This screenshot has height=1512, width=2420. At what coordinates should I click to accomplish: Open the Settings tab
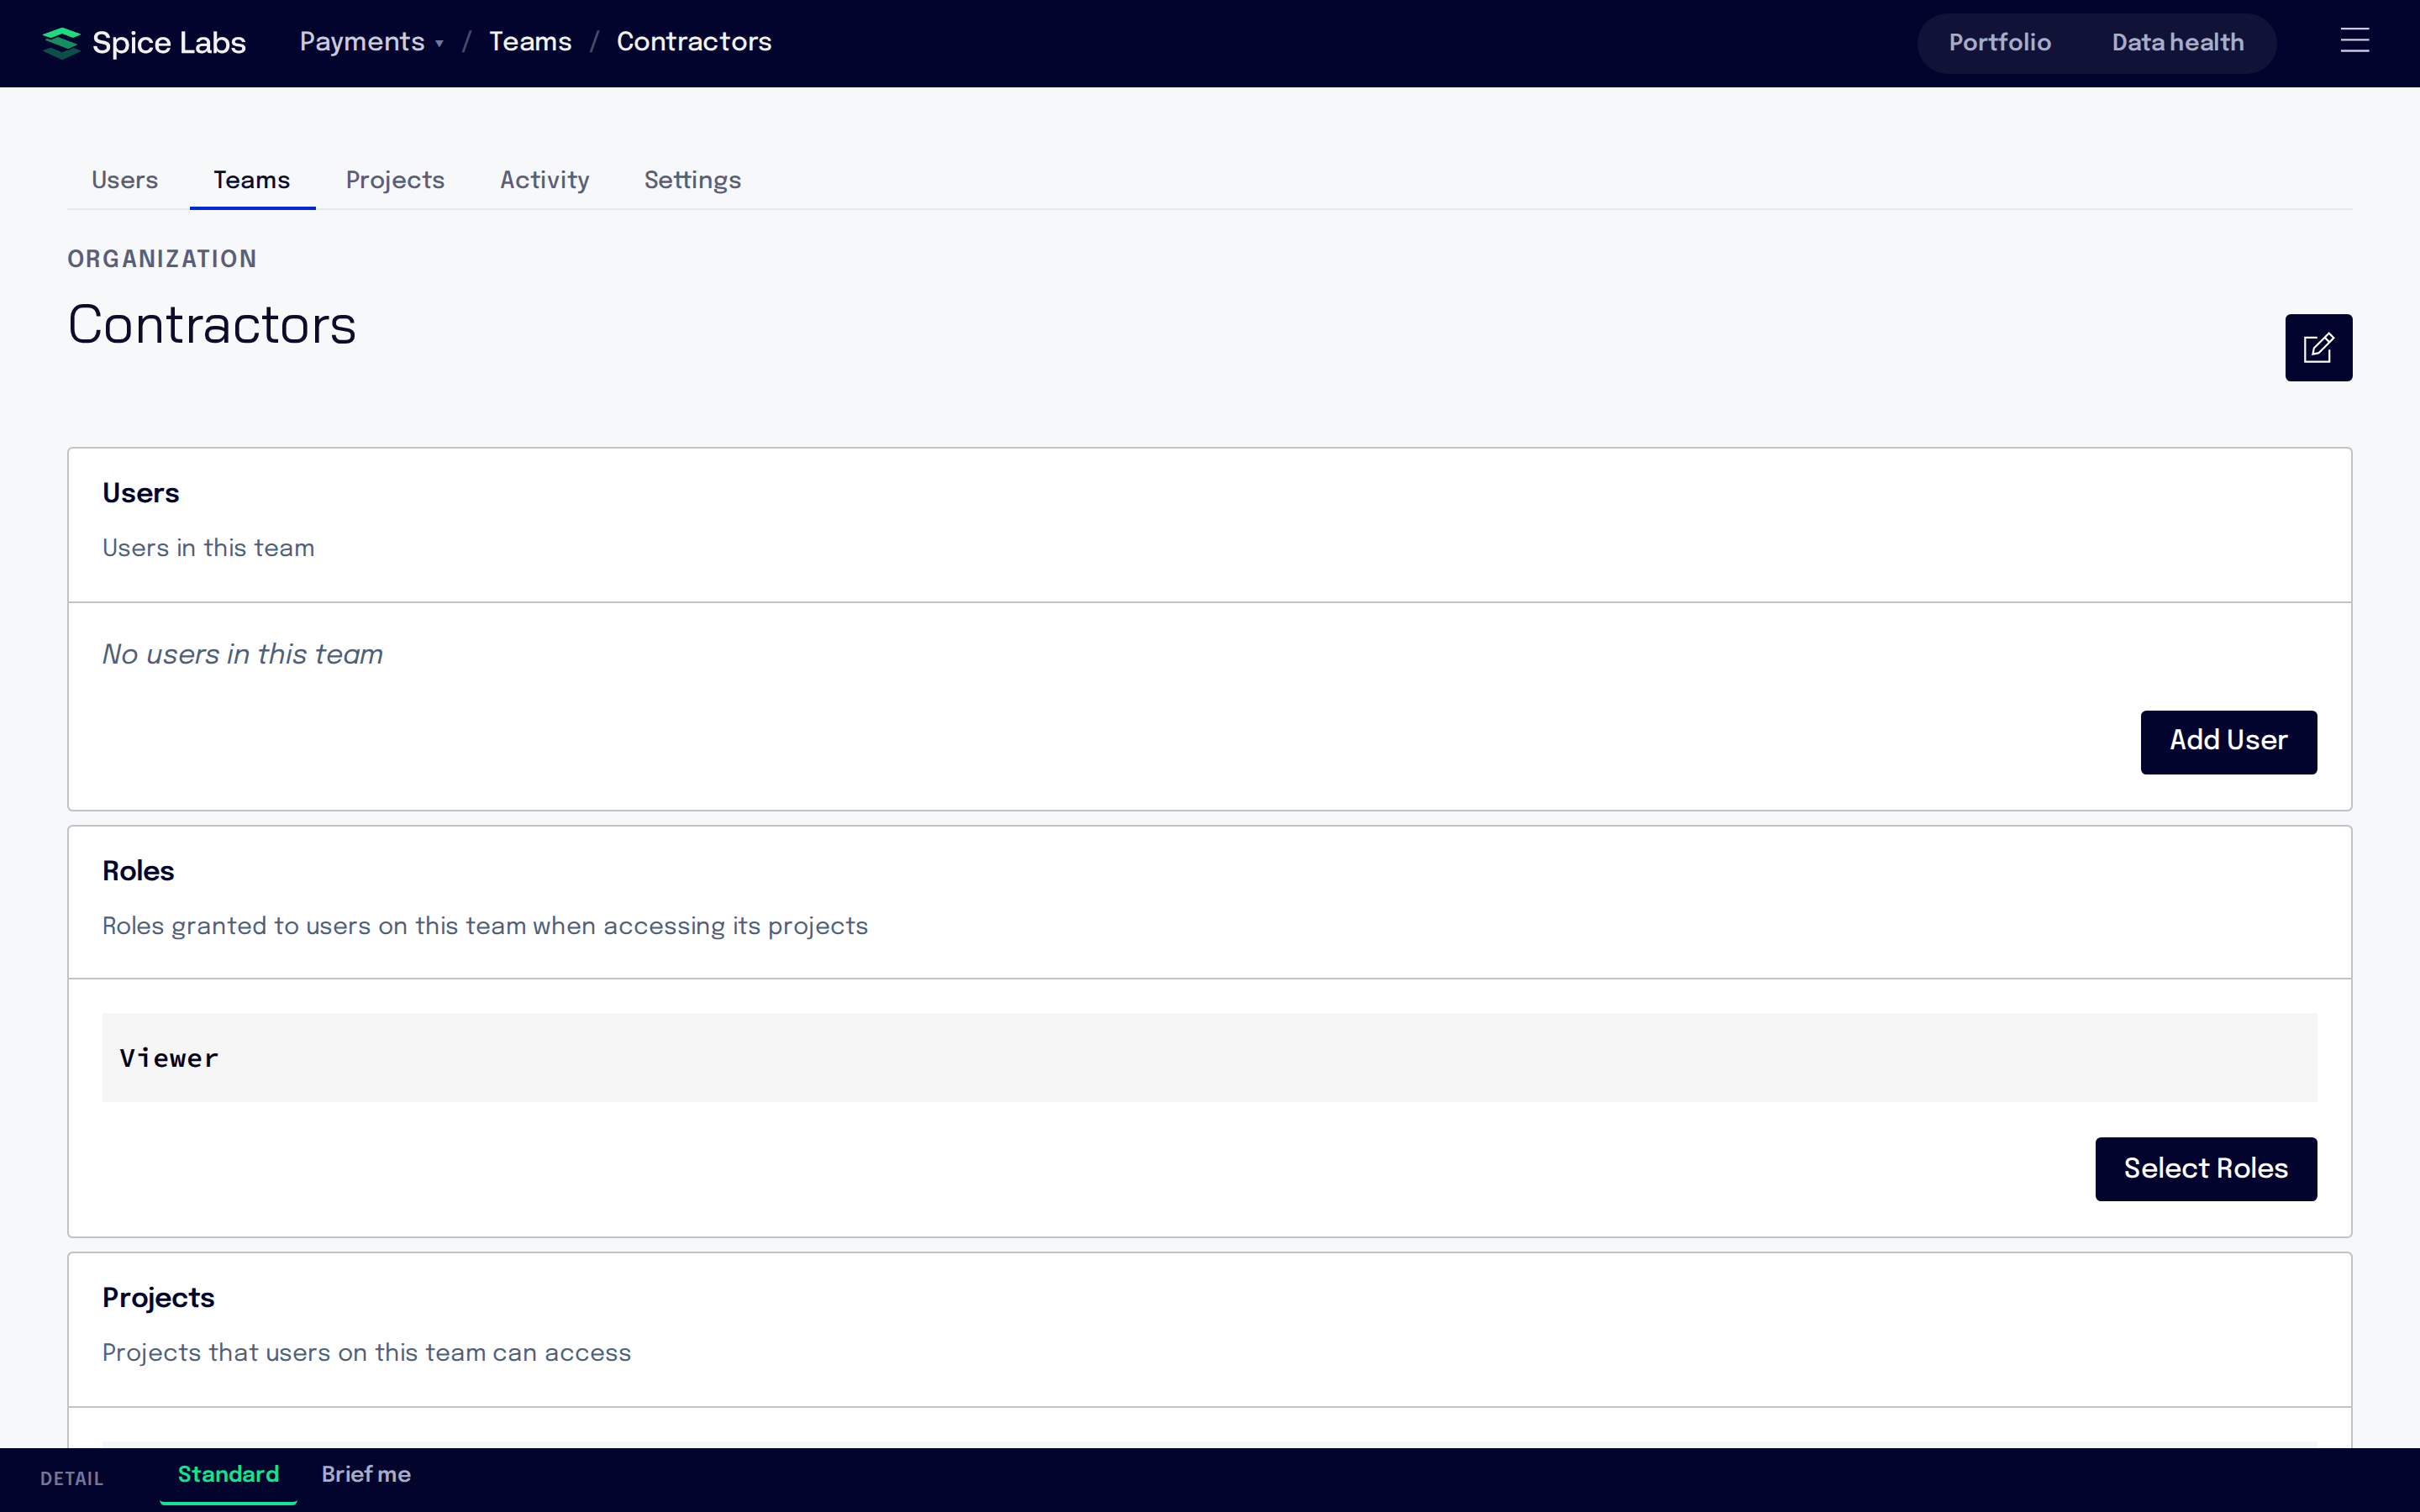click(x=692, y=180)
